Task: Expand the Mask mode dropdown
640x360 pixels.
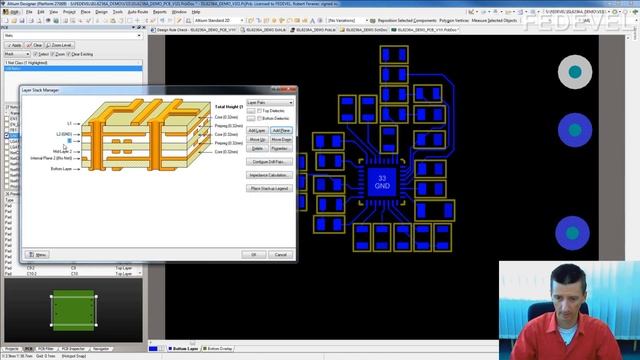Action: tap(17, 54)
